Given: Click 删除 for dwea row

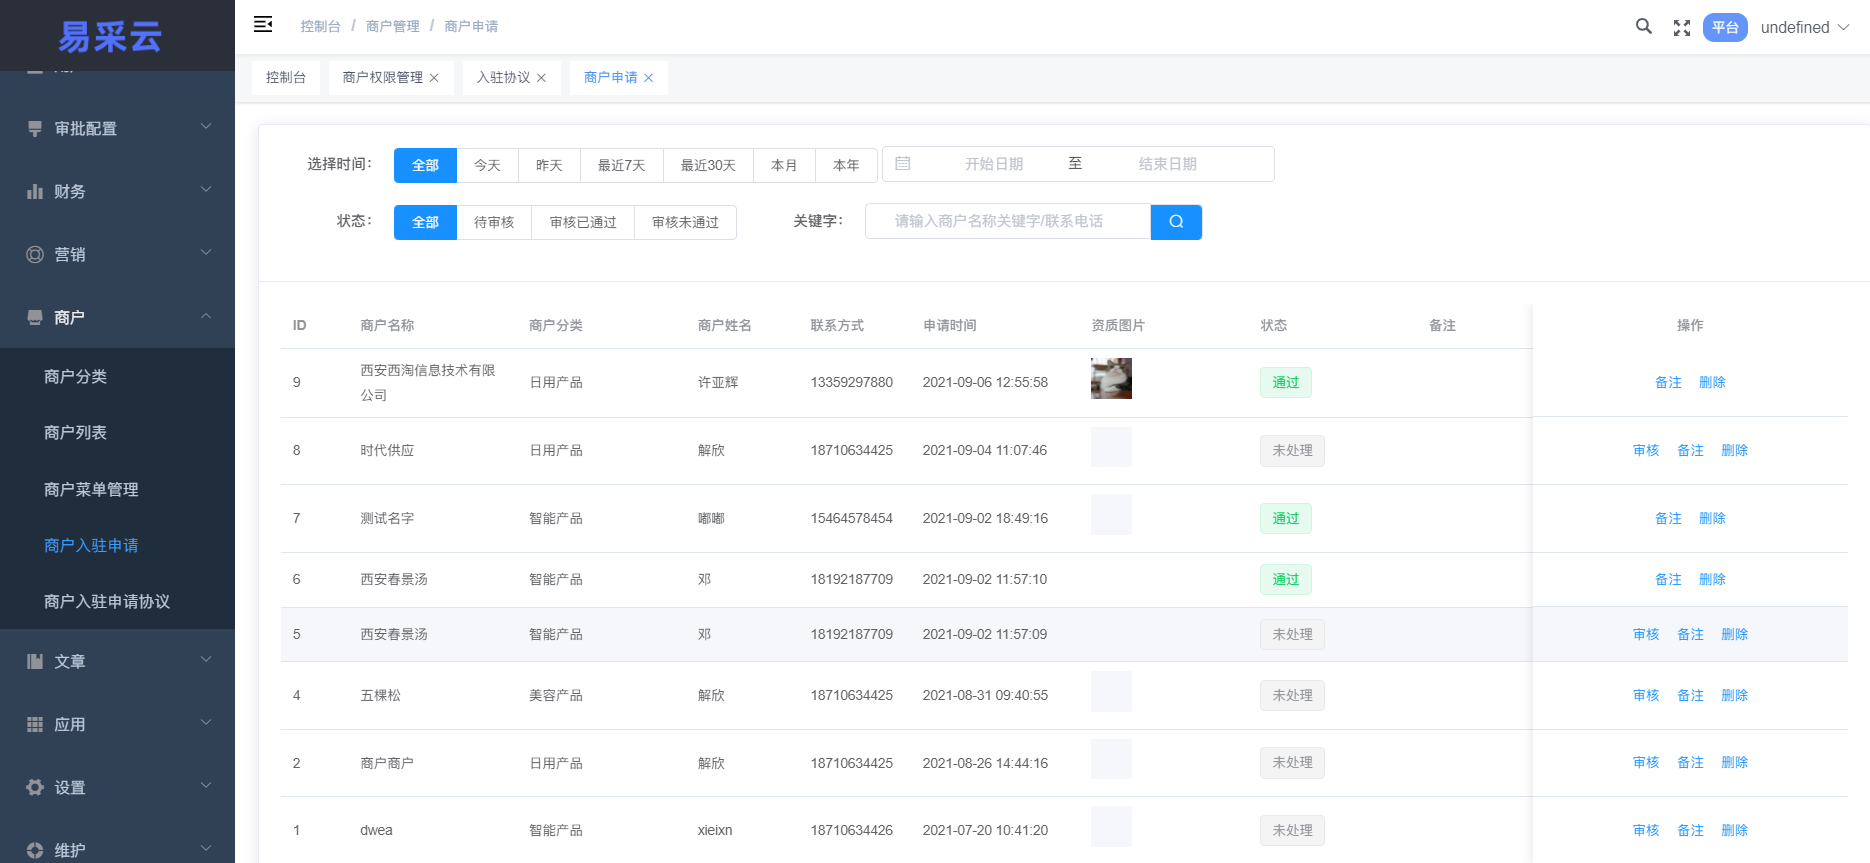Looking at the screenshot, I should pyautogui.click(x=1734, y=831).
